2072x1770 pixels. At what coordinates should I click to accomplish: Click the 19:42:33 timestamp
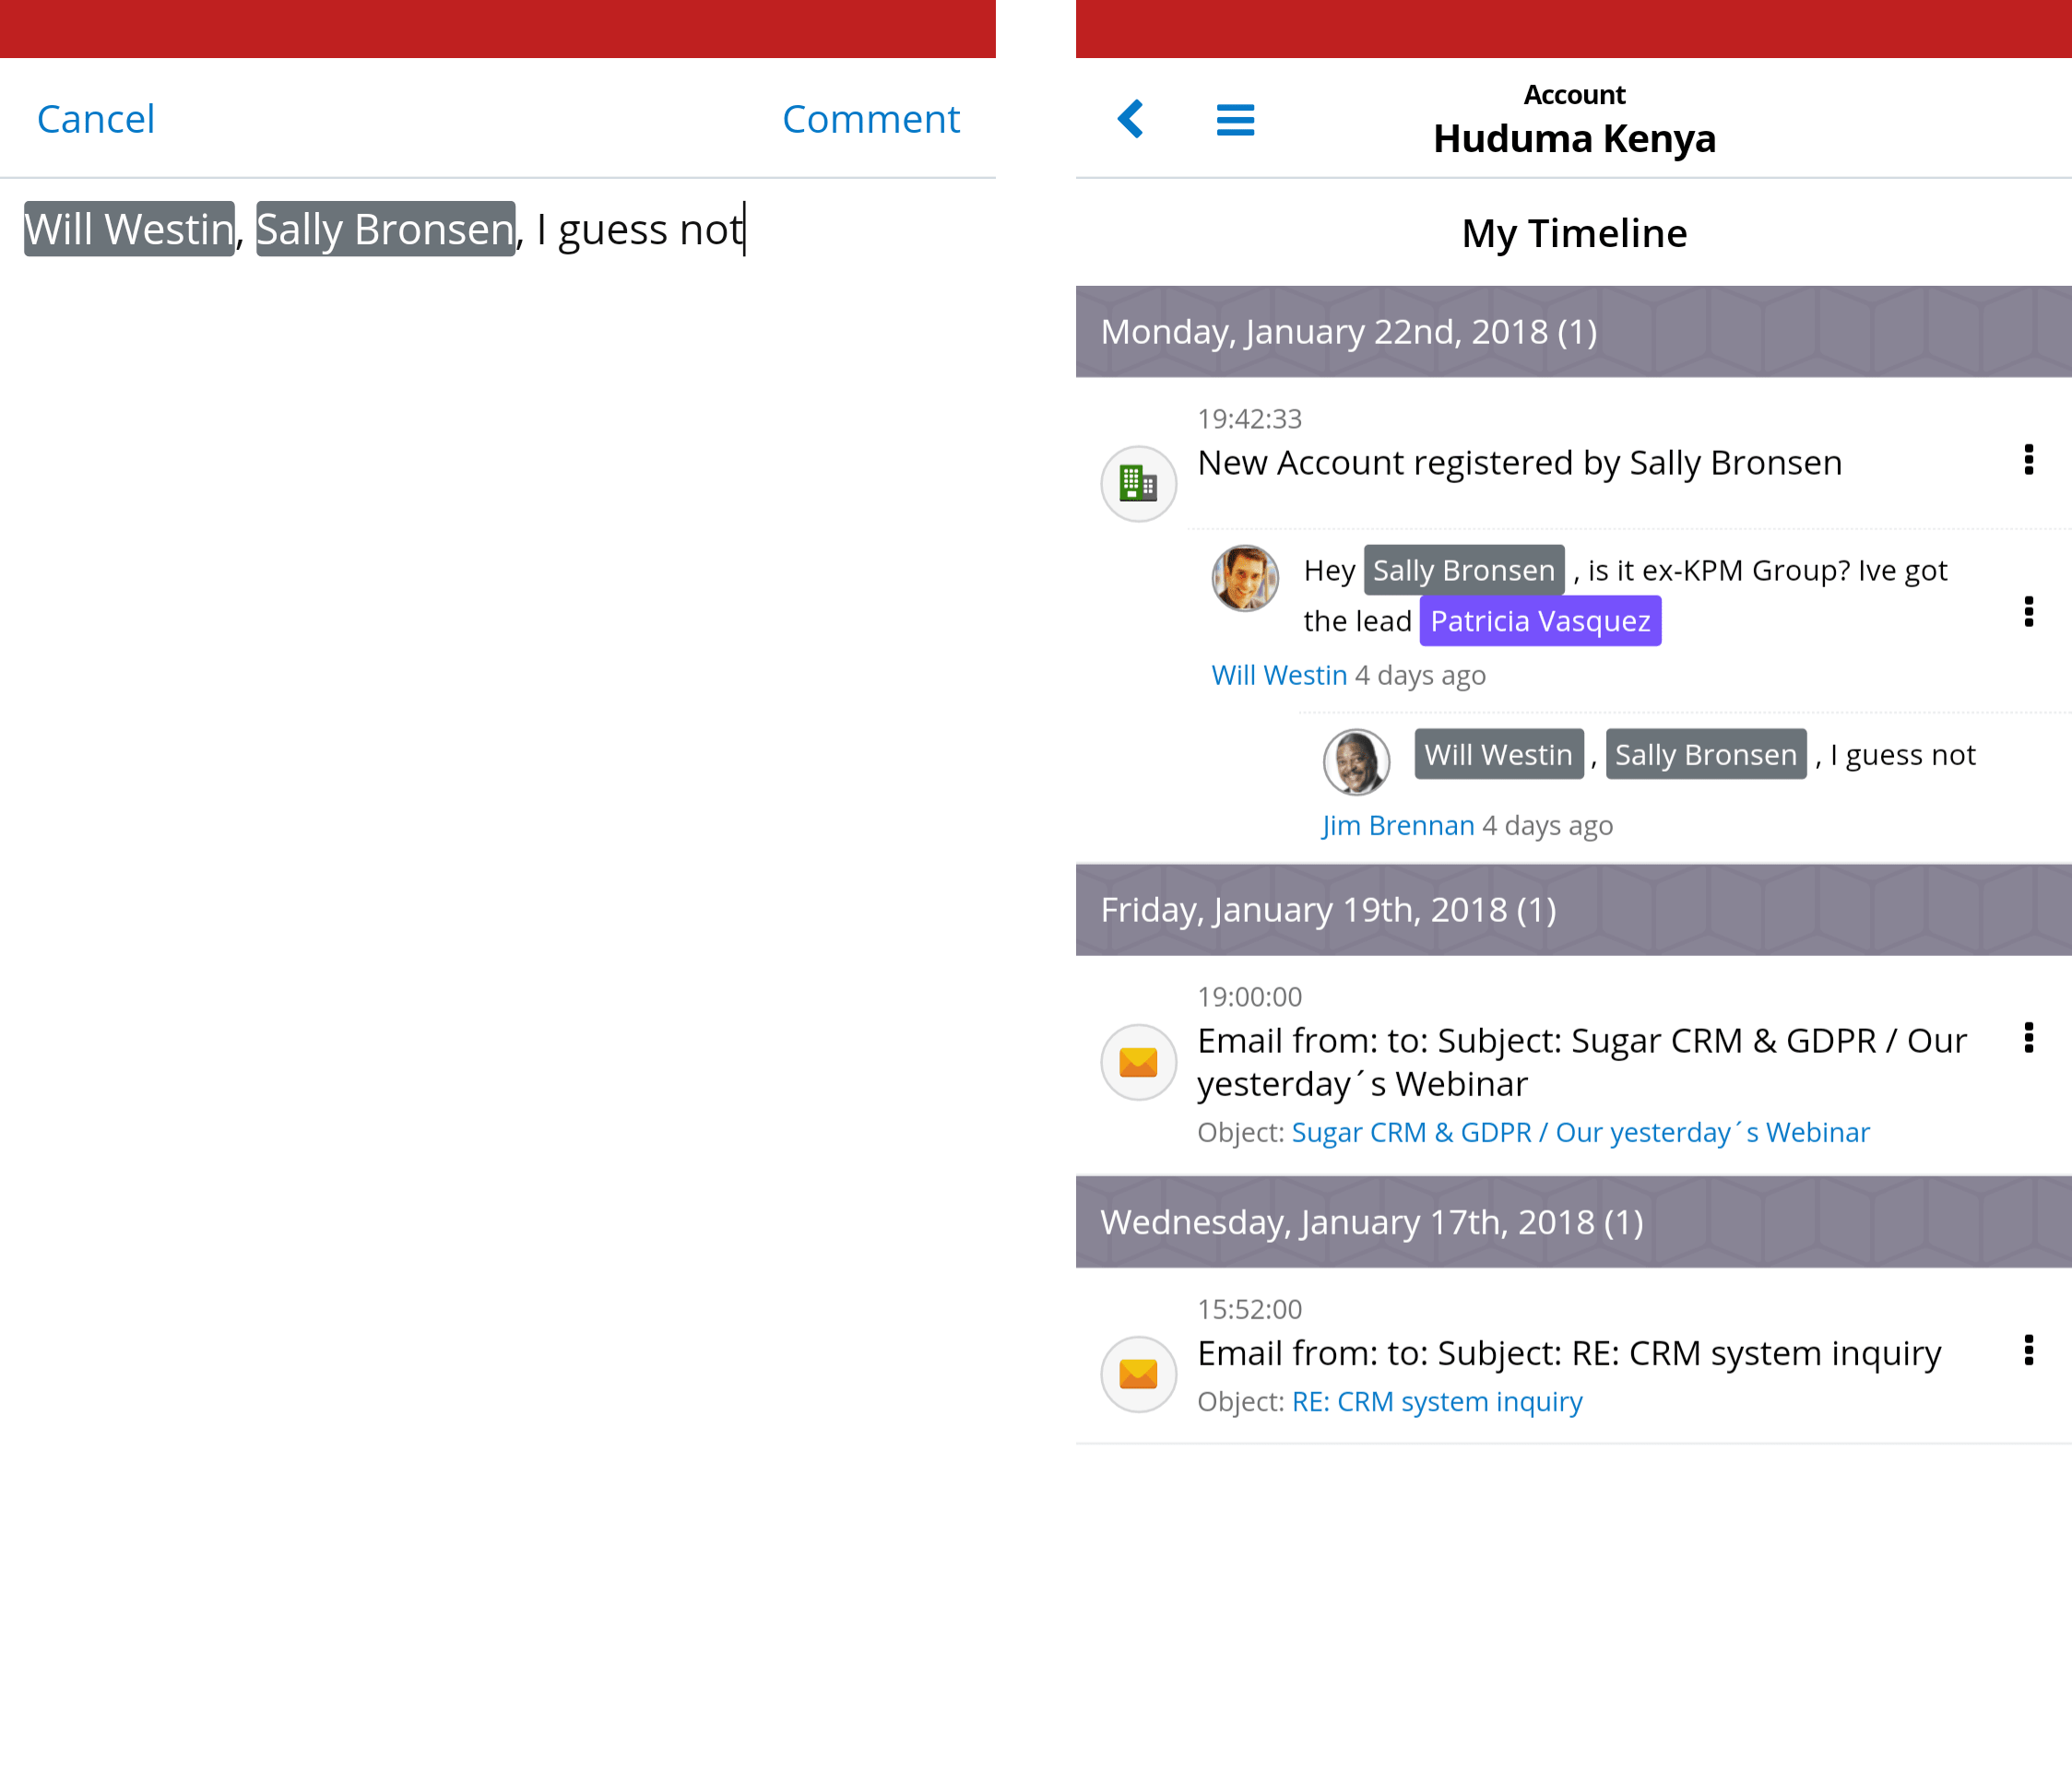1249,419
